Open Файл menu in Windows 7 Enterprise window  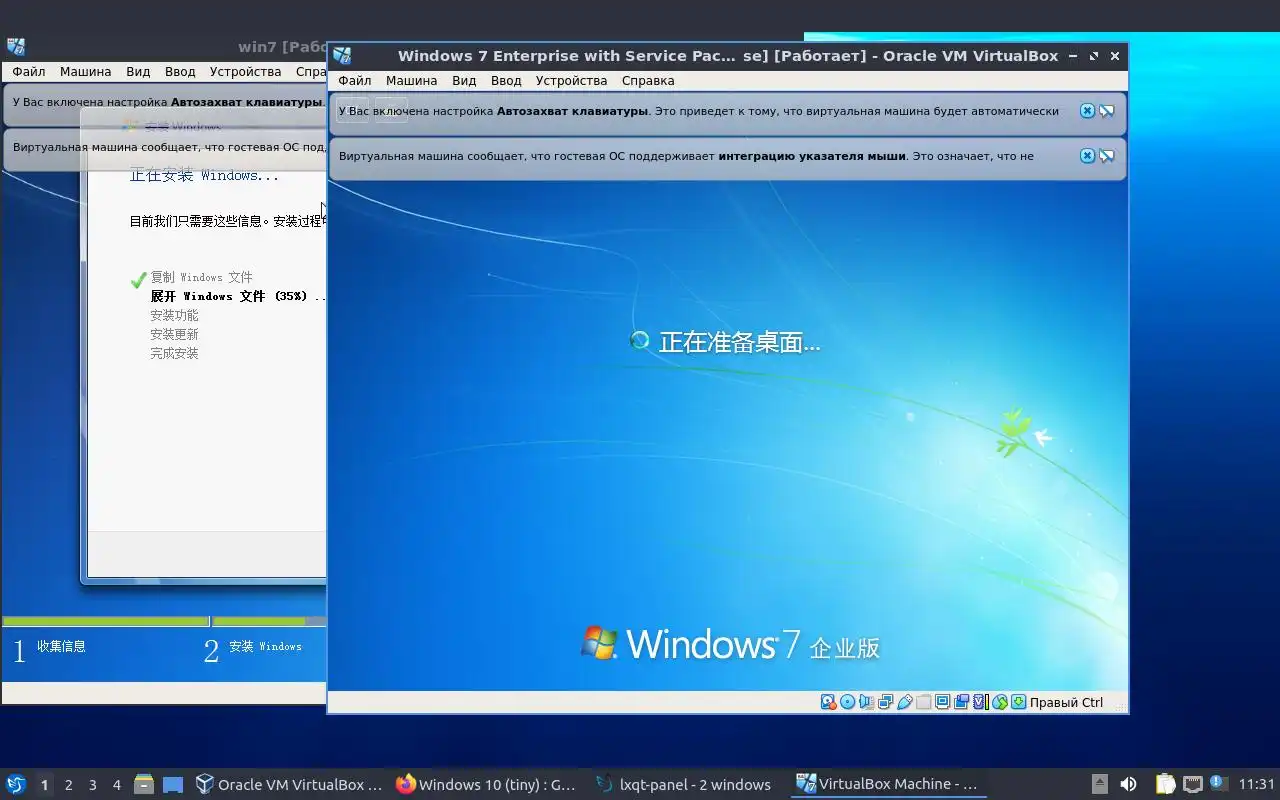coord(354,80)
